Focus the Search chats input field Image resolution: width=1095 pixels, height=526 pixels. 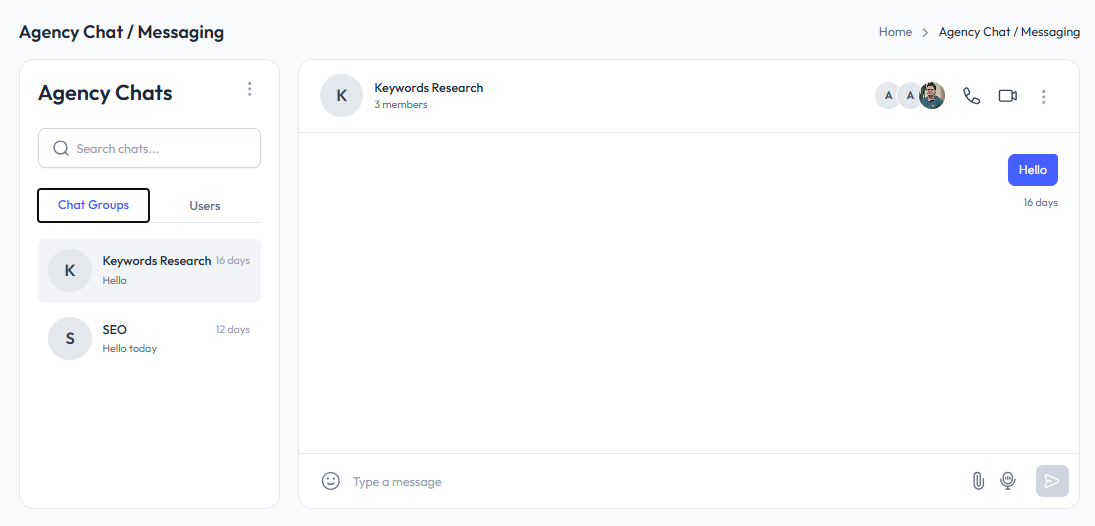coord(160,149)
